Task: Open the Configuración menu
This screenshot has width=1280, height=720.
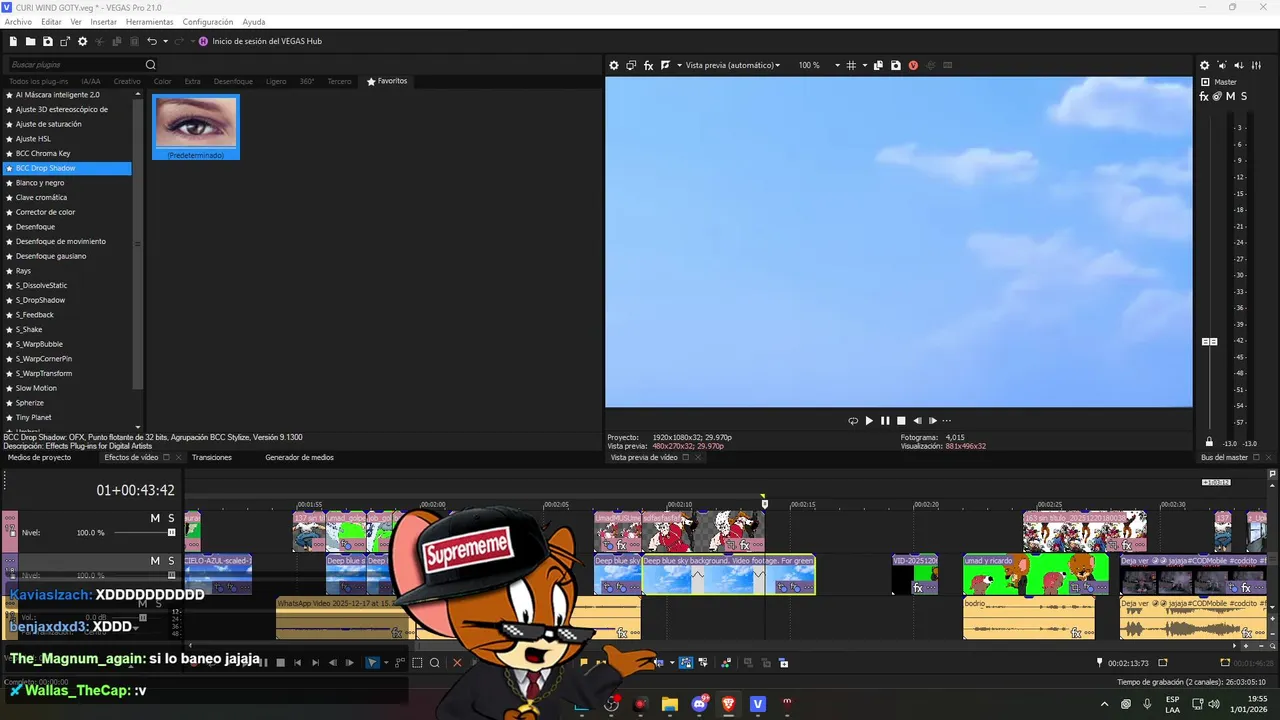Action: pyautogui.click(x=208, y=22)
